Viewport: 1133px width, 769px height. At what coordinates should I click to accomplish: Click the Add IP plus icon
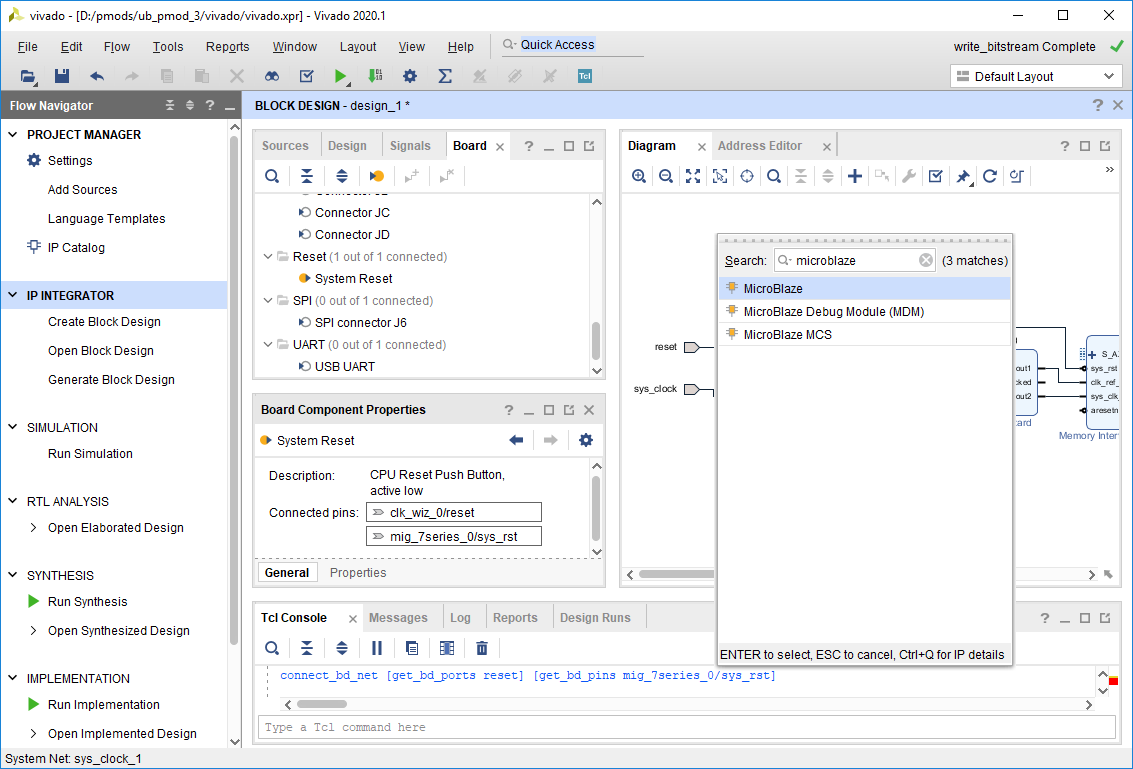coord(855,176)
